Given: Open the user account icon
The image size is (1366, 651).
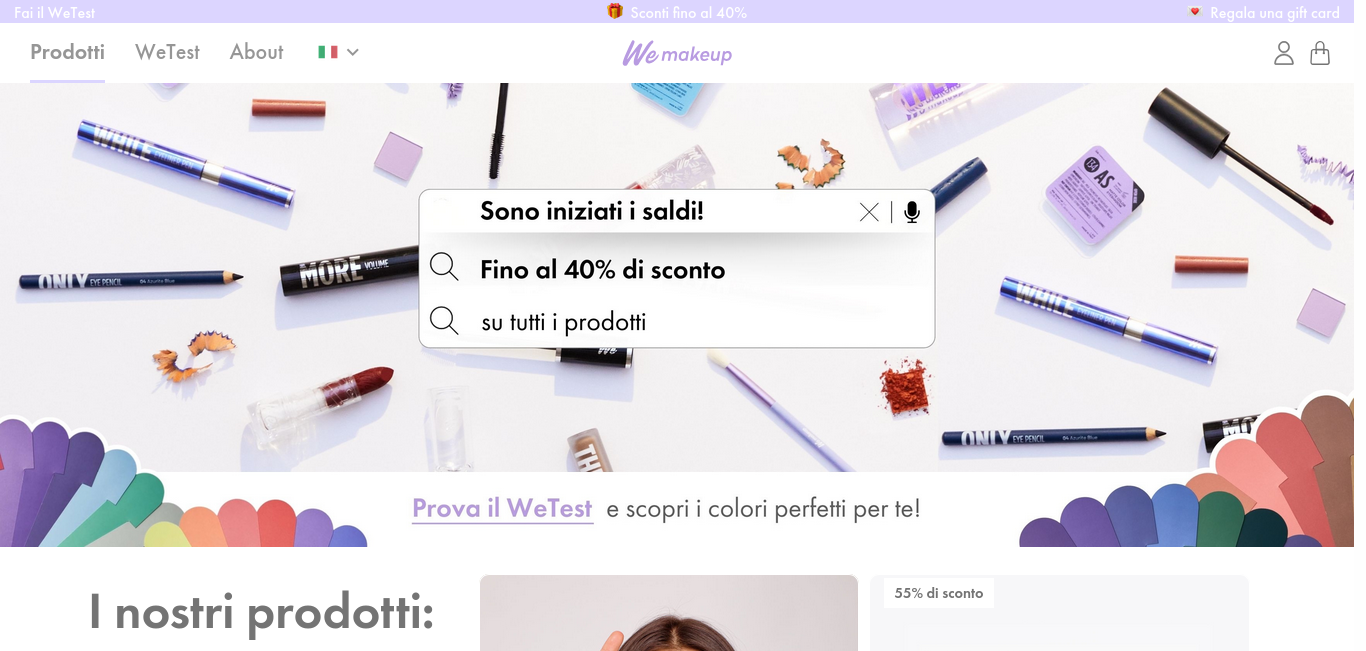Looking at the screenshot, I should (1284, 53).
